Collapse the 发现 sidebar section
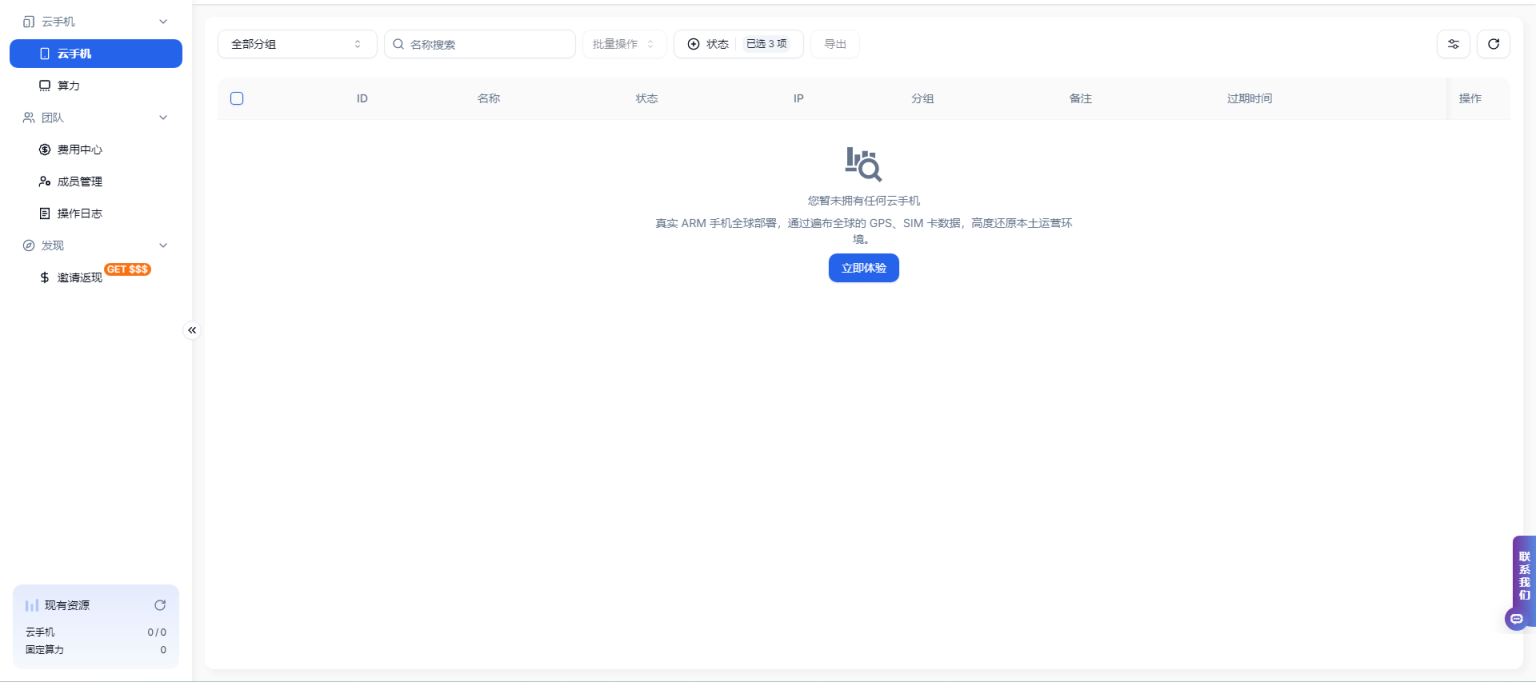Screen dimensions: 1536x682 pyautogui.click(x=163, y=245)
